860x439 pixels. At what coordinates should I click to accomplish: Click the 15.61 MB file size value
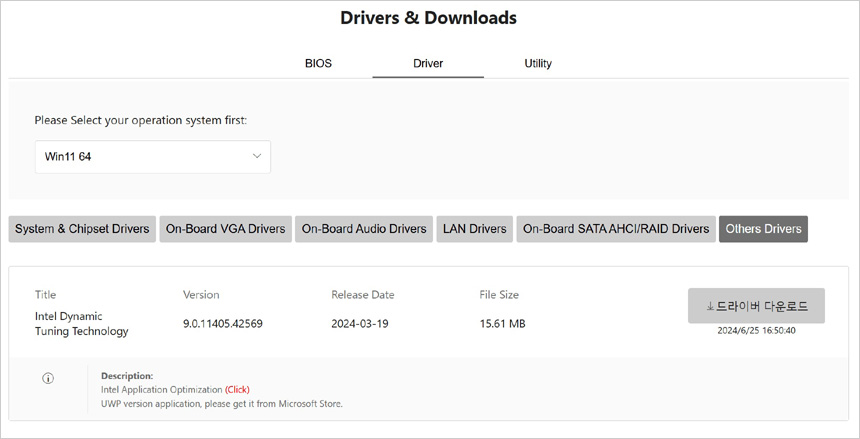tap(502, 324)
